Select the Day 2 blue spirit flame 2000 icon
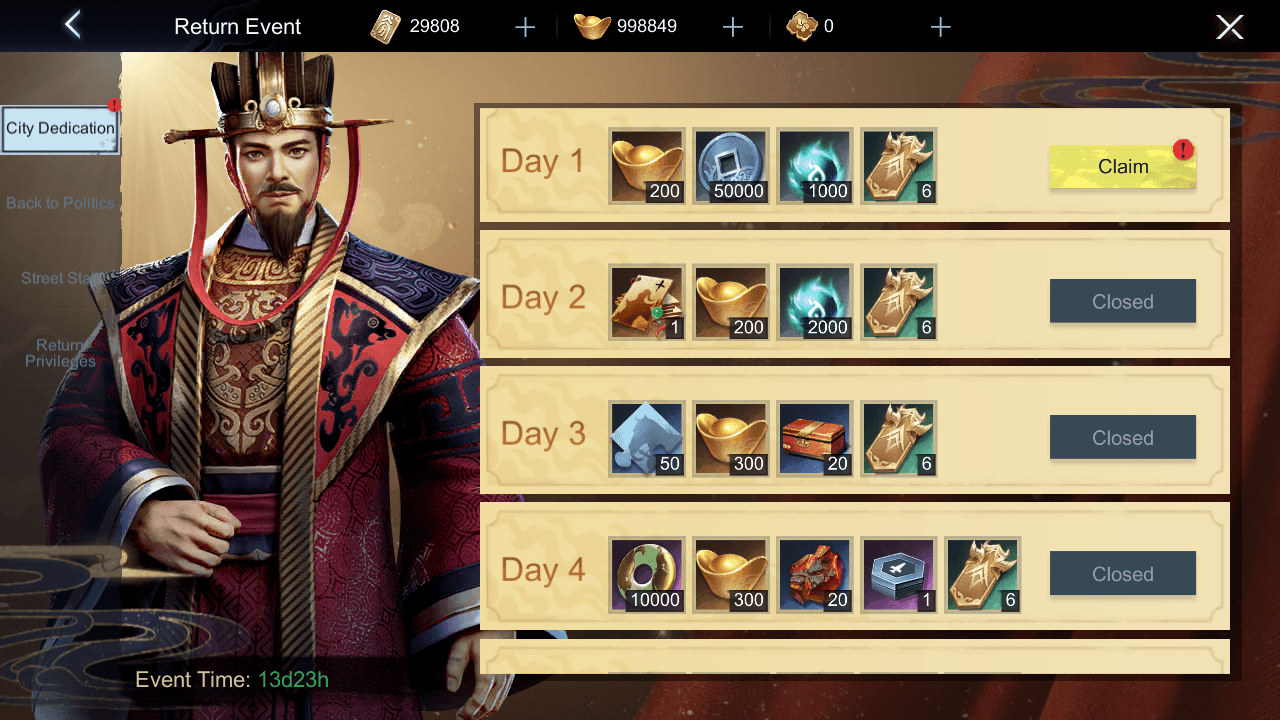This screenshot has width=1280, height=720. [x=815, y=302]
